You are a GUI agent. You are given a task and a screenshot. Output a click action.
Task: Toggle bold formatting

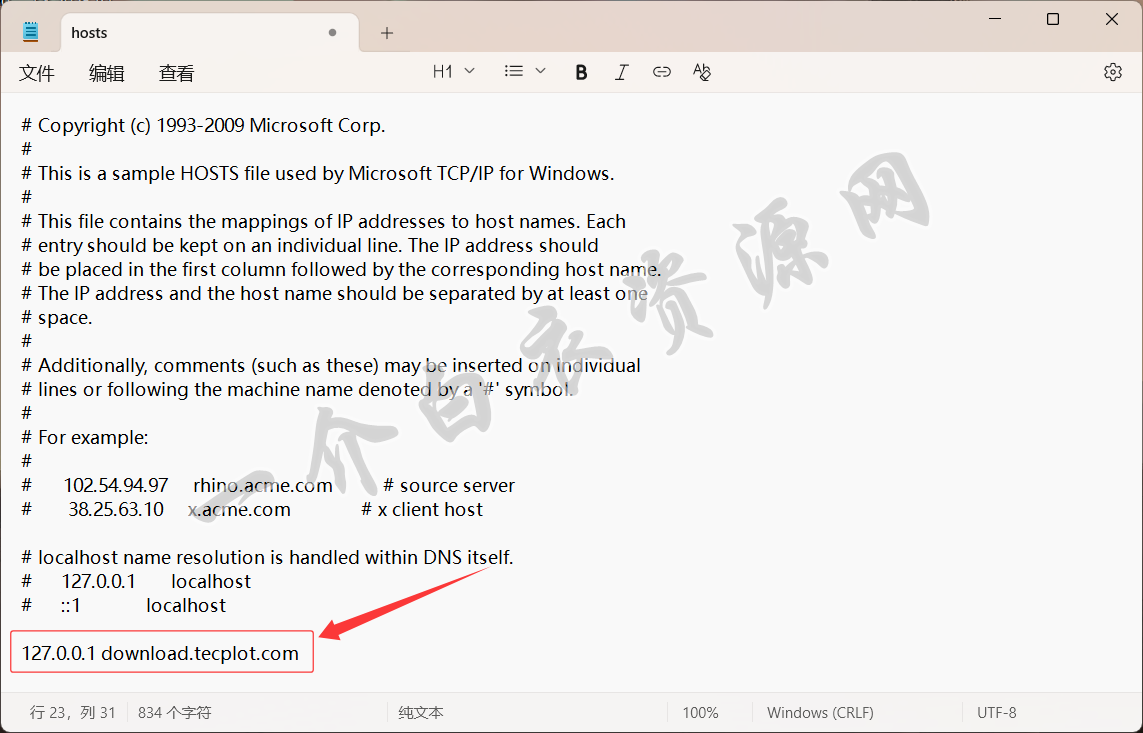(x=581, y=72)
